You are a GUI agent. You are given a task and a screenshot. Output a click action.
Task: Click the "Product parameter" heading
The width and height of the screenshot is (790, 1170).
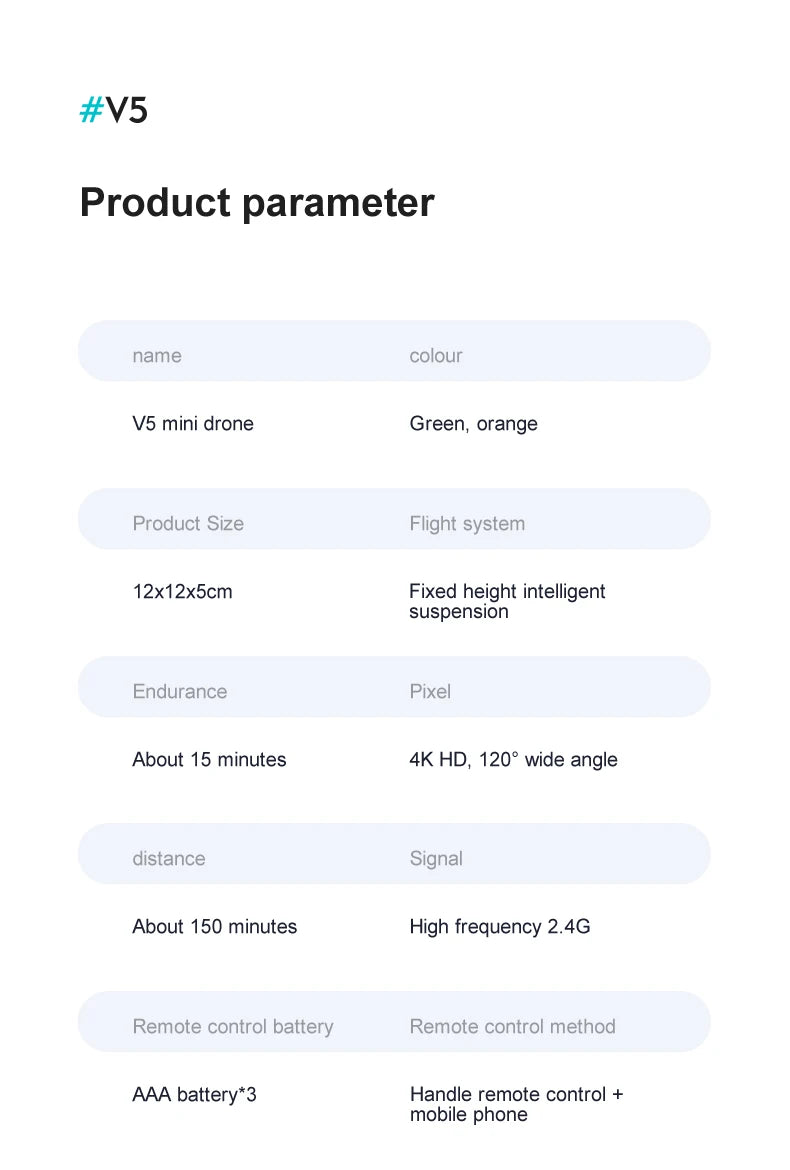[x=257, y=203]
